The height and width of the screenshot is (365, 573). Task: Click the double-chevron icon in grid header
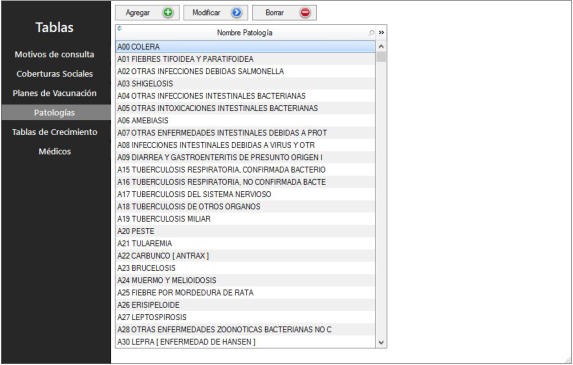[382, 33]
